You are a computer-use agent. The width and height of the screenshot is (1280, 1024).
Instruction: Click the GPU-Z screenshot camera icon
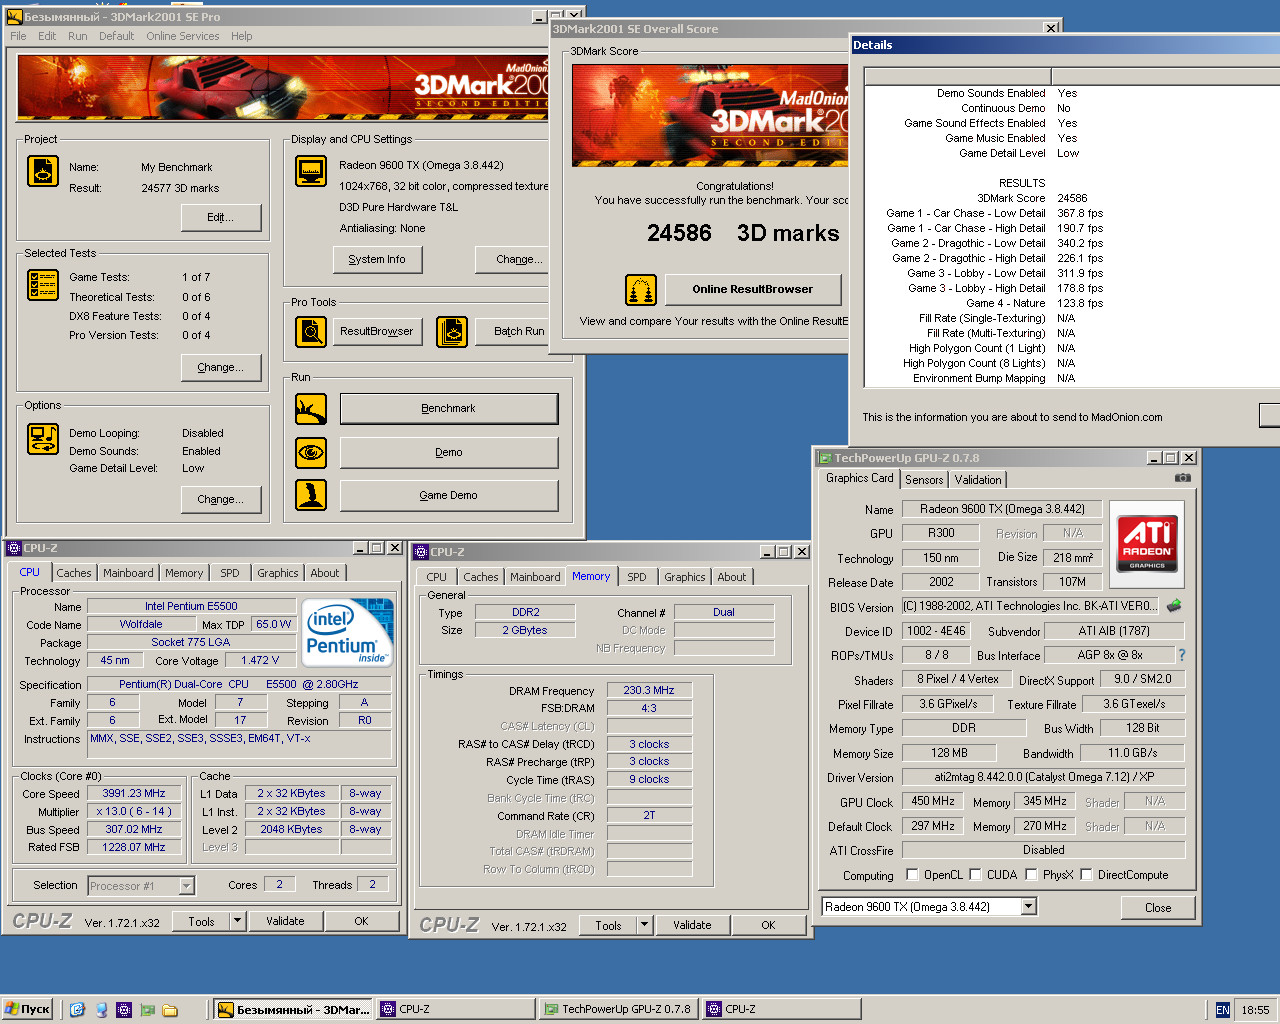(1183, 478)
